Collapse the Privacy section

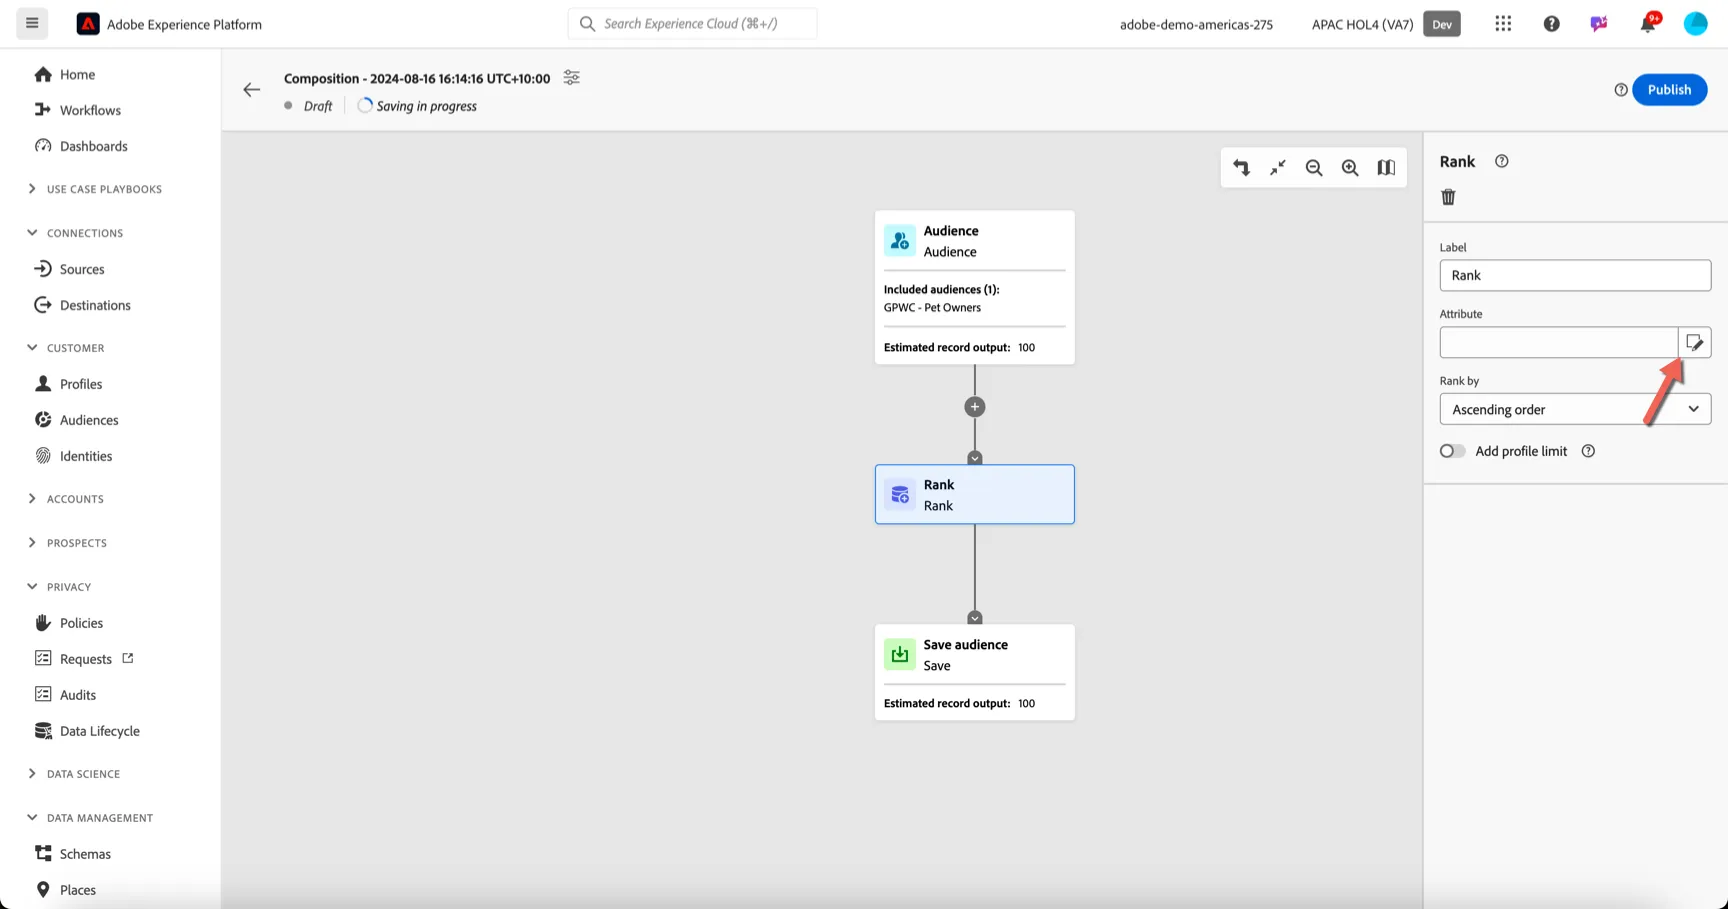coord(59,587)
